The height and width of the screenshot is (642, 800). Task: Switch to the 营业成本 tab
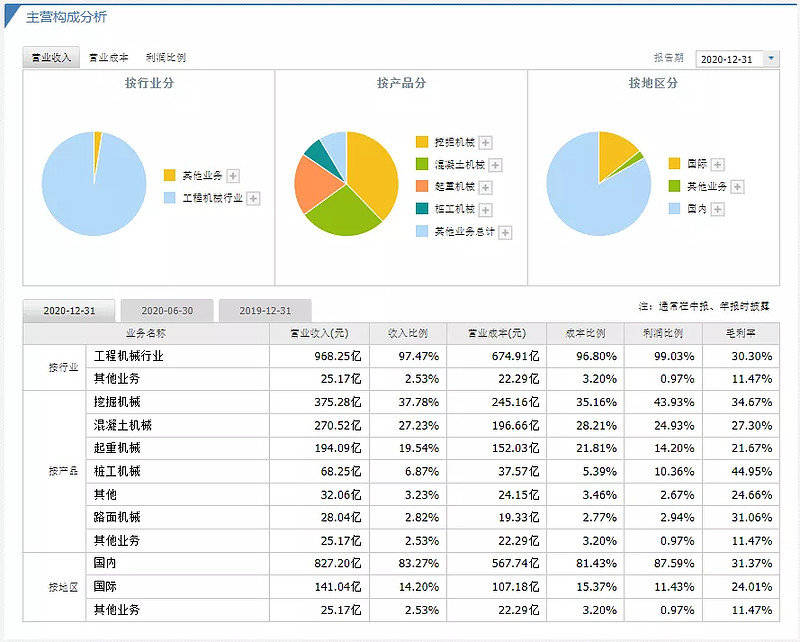pos(108,58)
